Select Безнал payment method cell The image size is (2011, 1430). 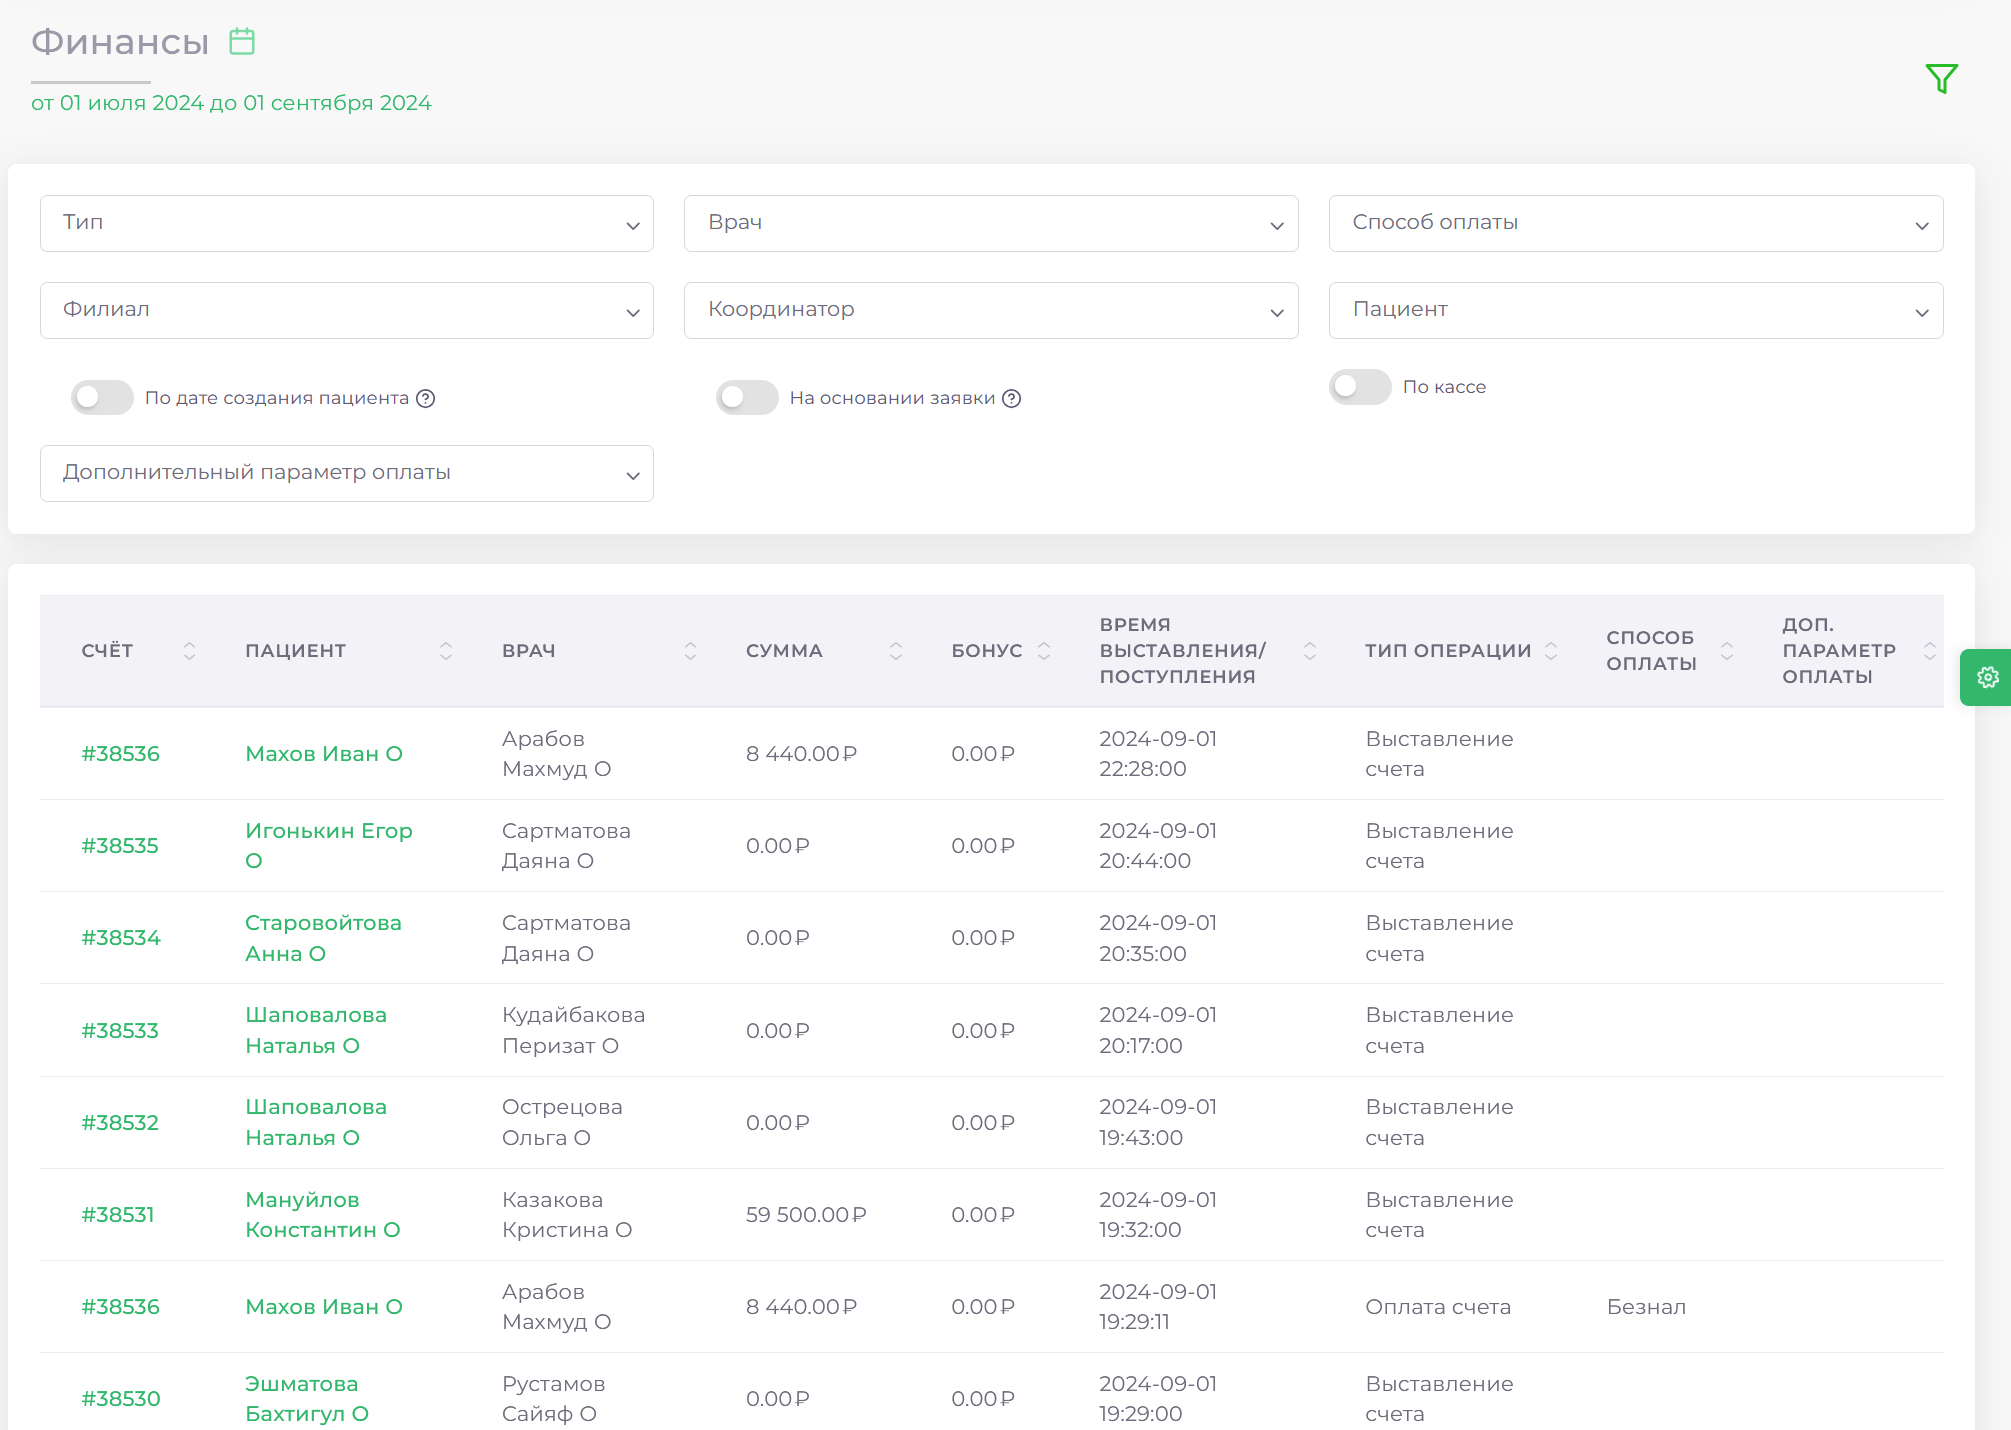(x=1646, y=1307)
